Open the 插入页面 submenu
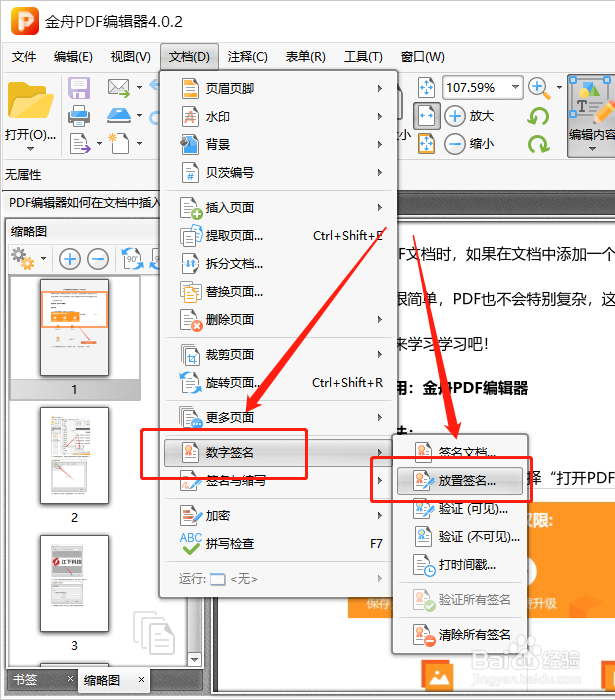The image size is (615, 700). (279, 207)
